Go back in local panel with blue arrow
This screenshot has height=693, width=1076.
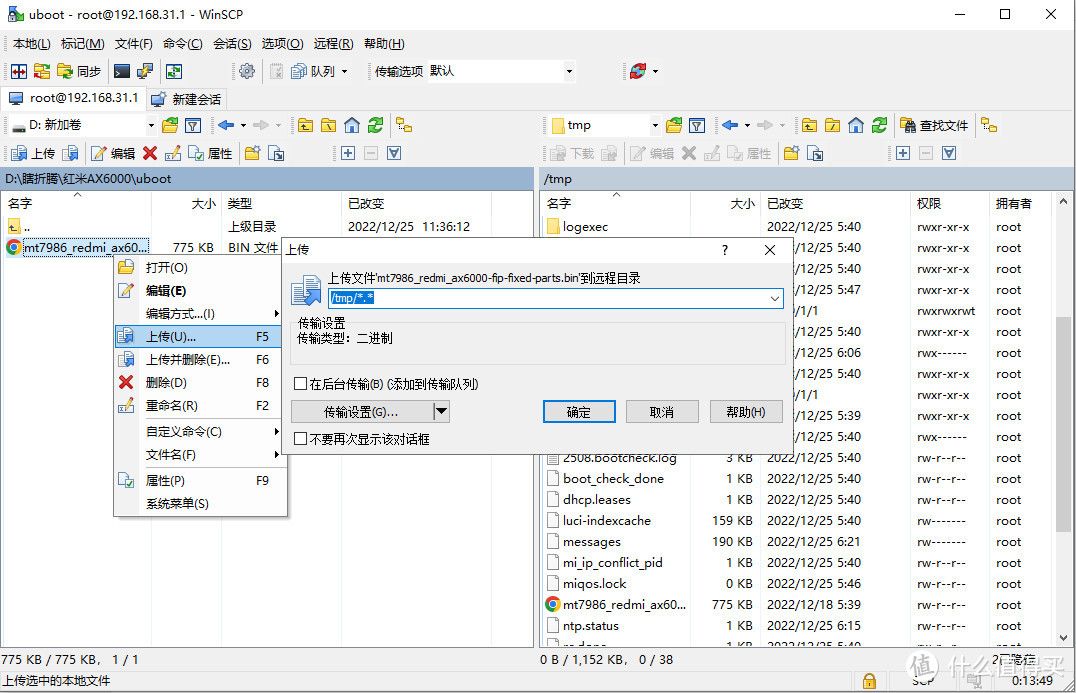(226, 125)
